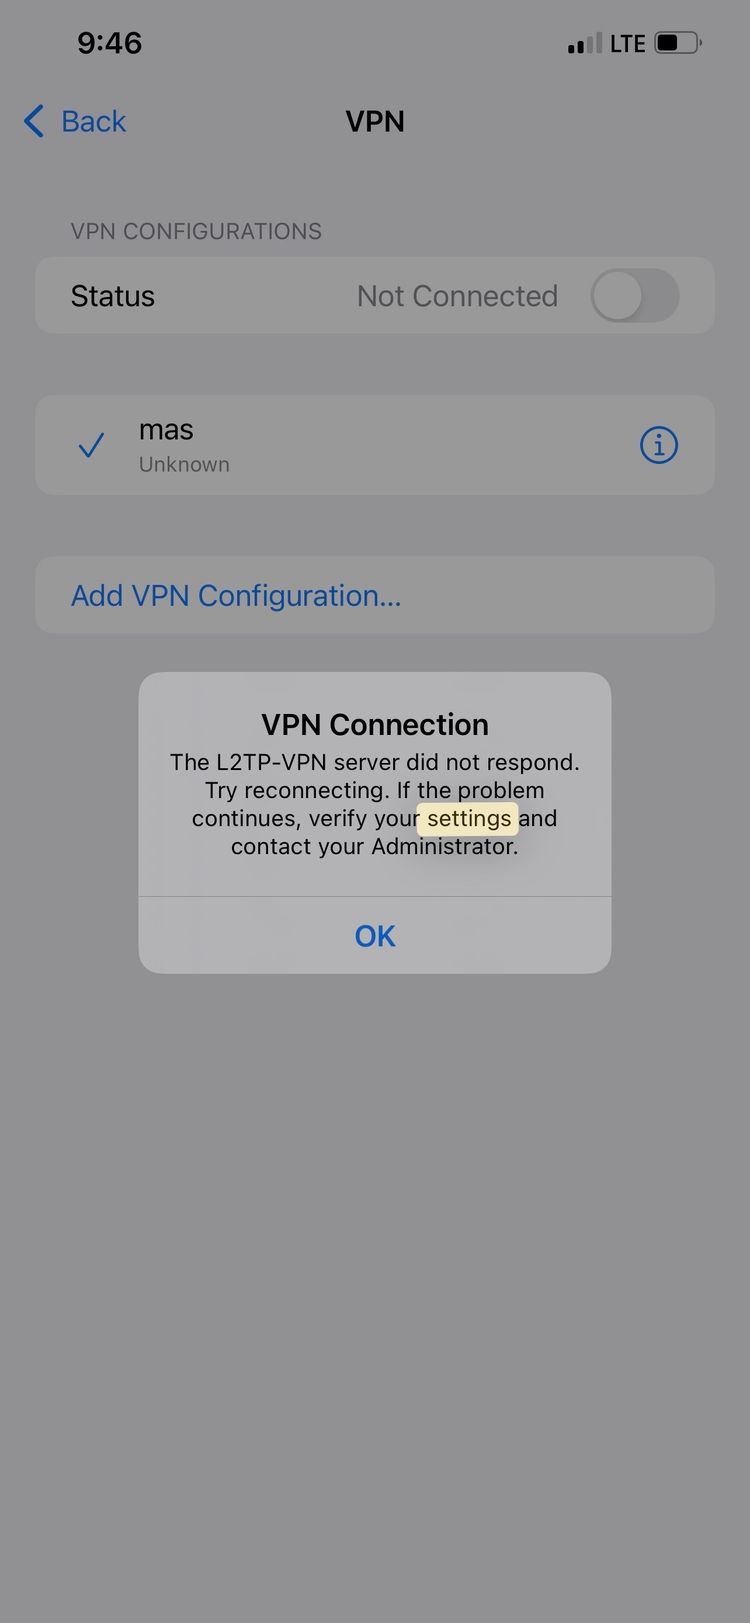This screenshot has width=750, height=1623.
Task: Tap the battery icon in status bar
Action: 678,43
